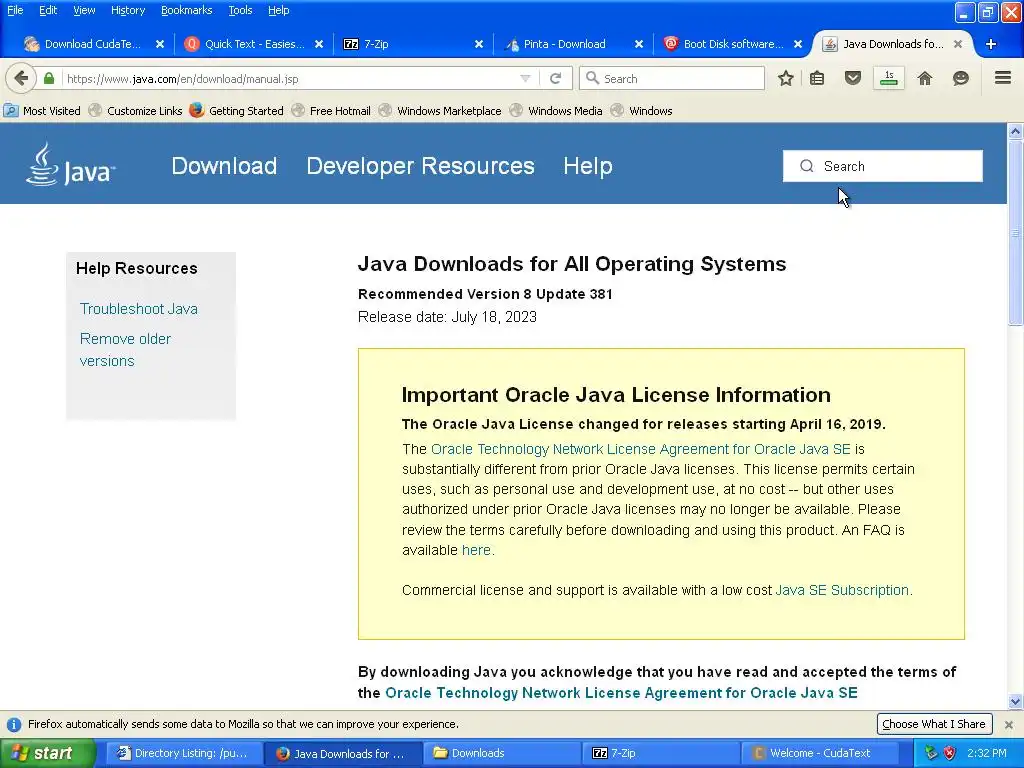
Task: Open the Windows Marketplace bookmark
Action: [x=441, y=110]
